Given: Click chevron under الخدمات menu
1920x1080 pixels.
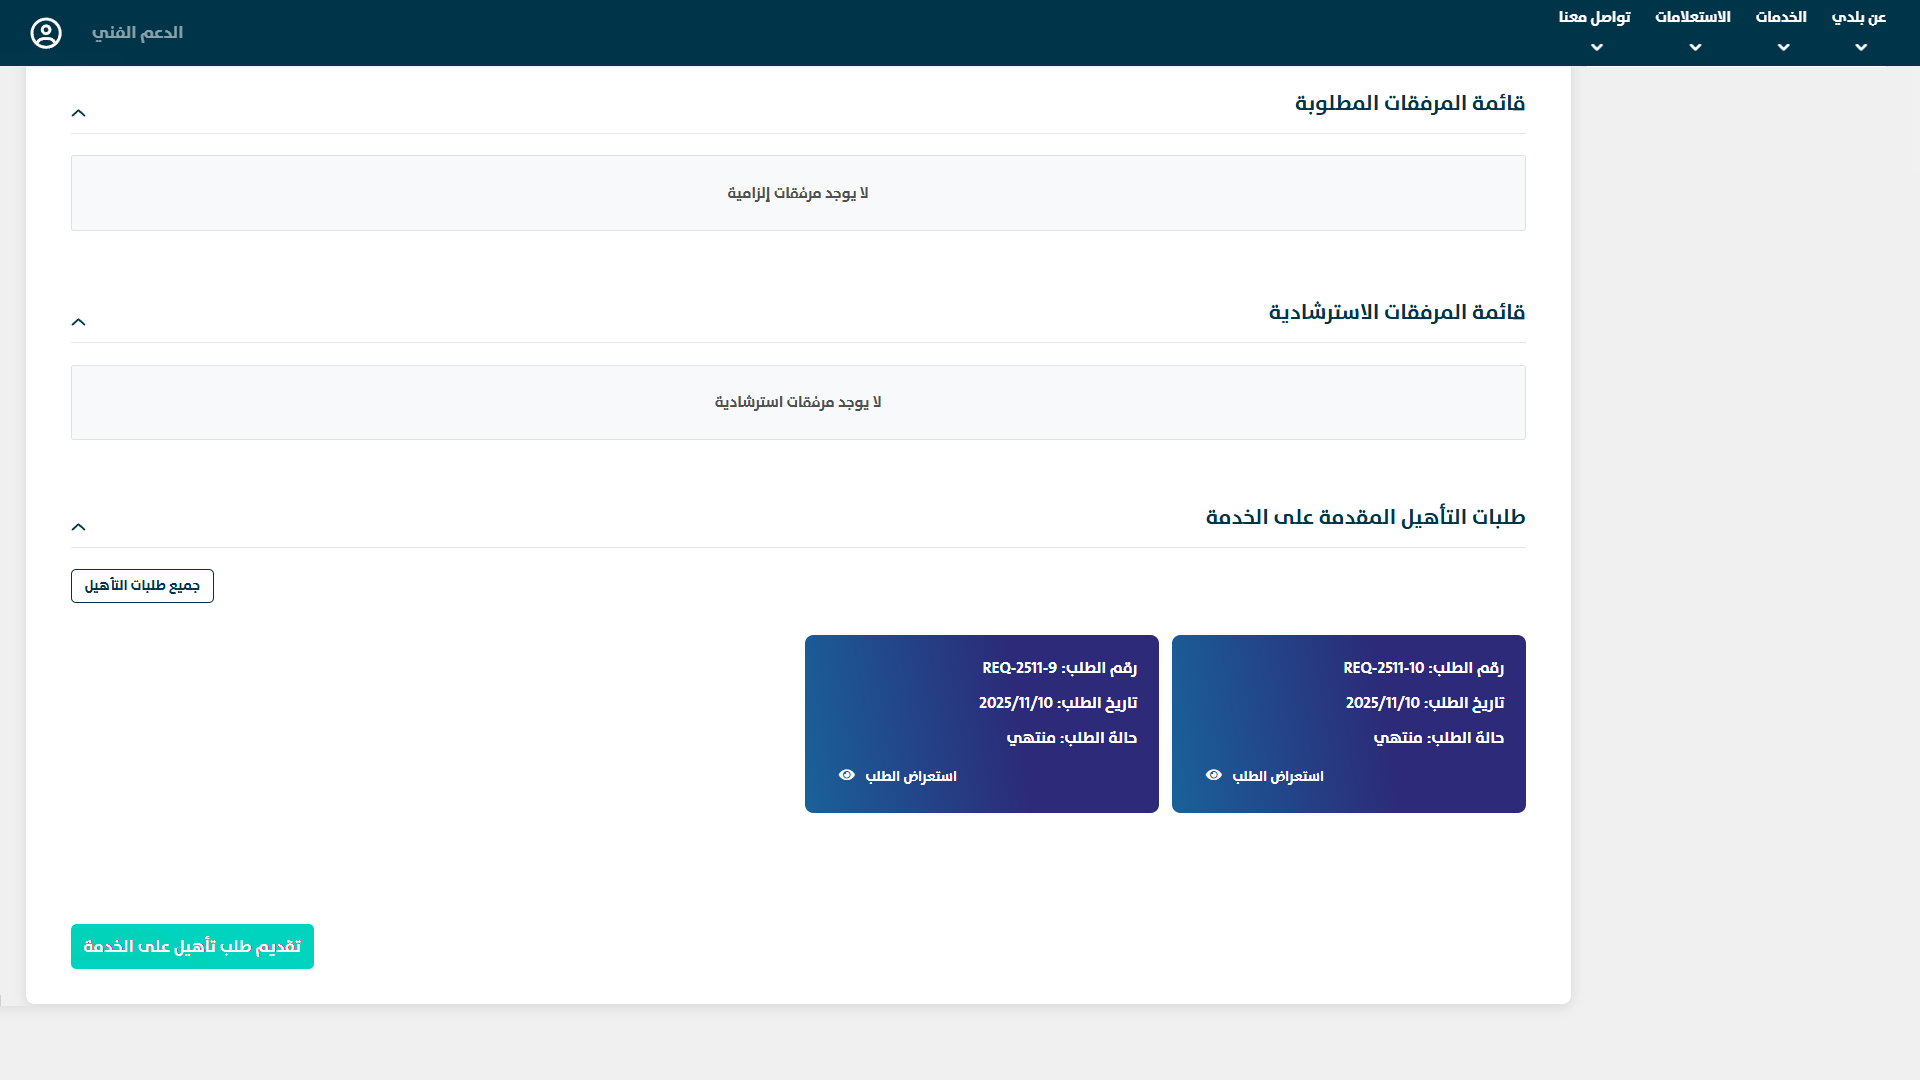Looking at the screenshot, I should click(x=1783, y=48).
